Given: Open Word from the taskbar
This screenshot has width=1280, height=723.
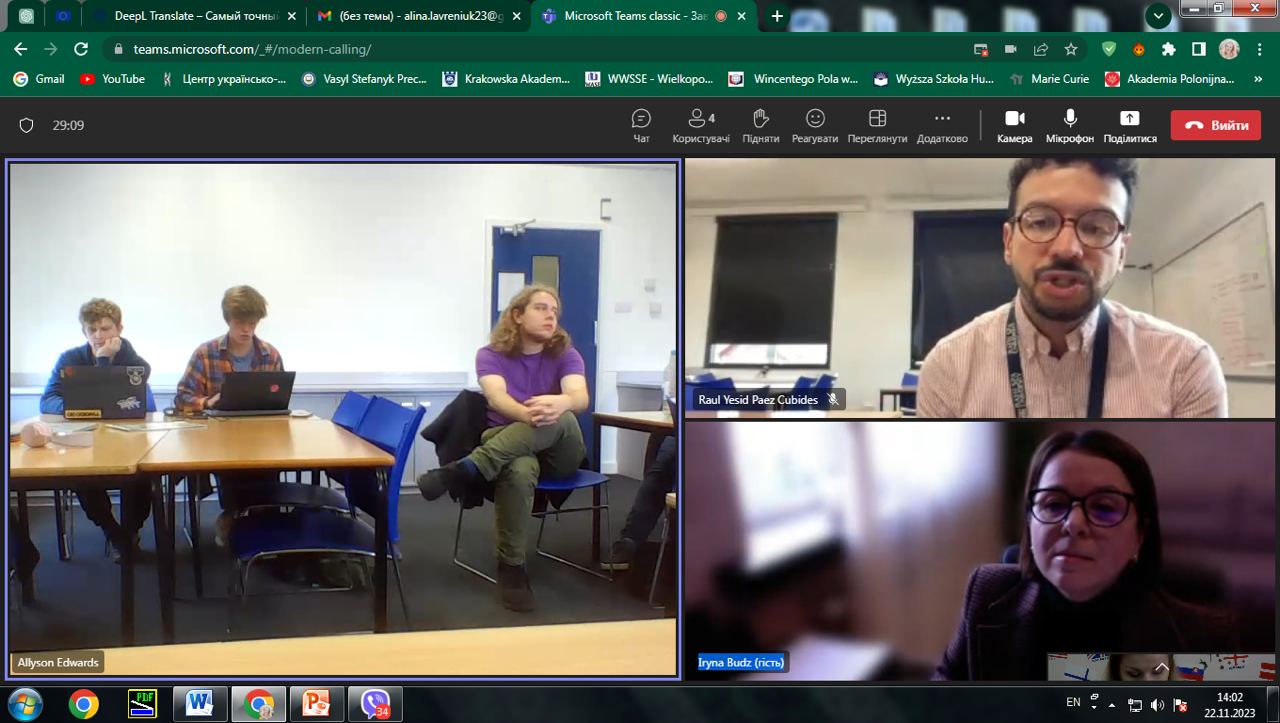Looking at the screenshot, I should point(200,704).
